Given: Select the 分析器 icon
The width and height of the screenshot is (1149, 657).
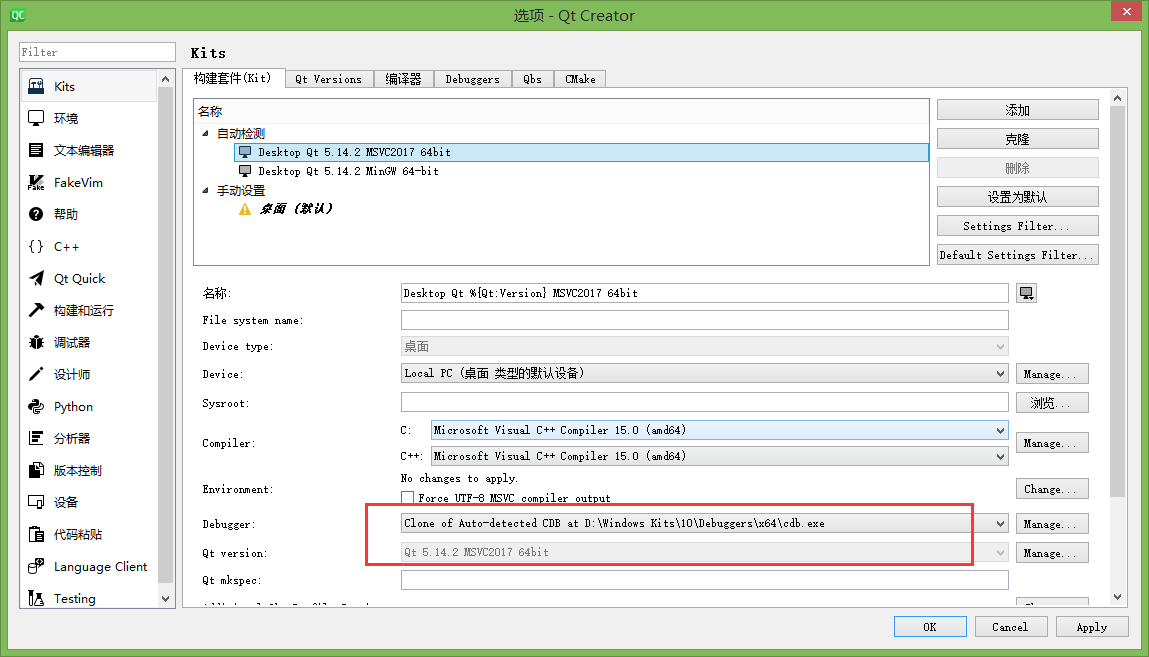Looking at the screenshot, I should (x=36, y=438).
